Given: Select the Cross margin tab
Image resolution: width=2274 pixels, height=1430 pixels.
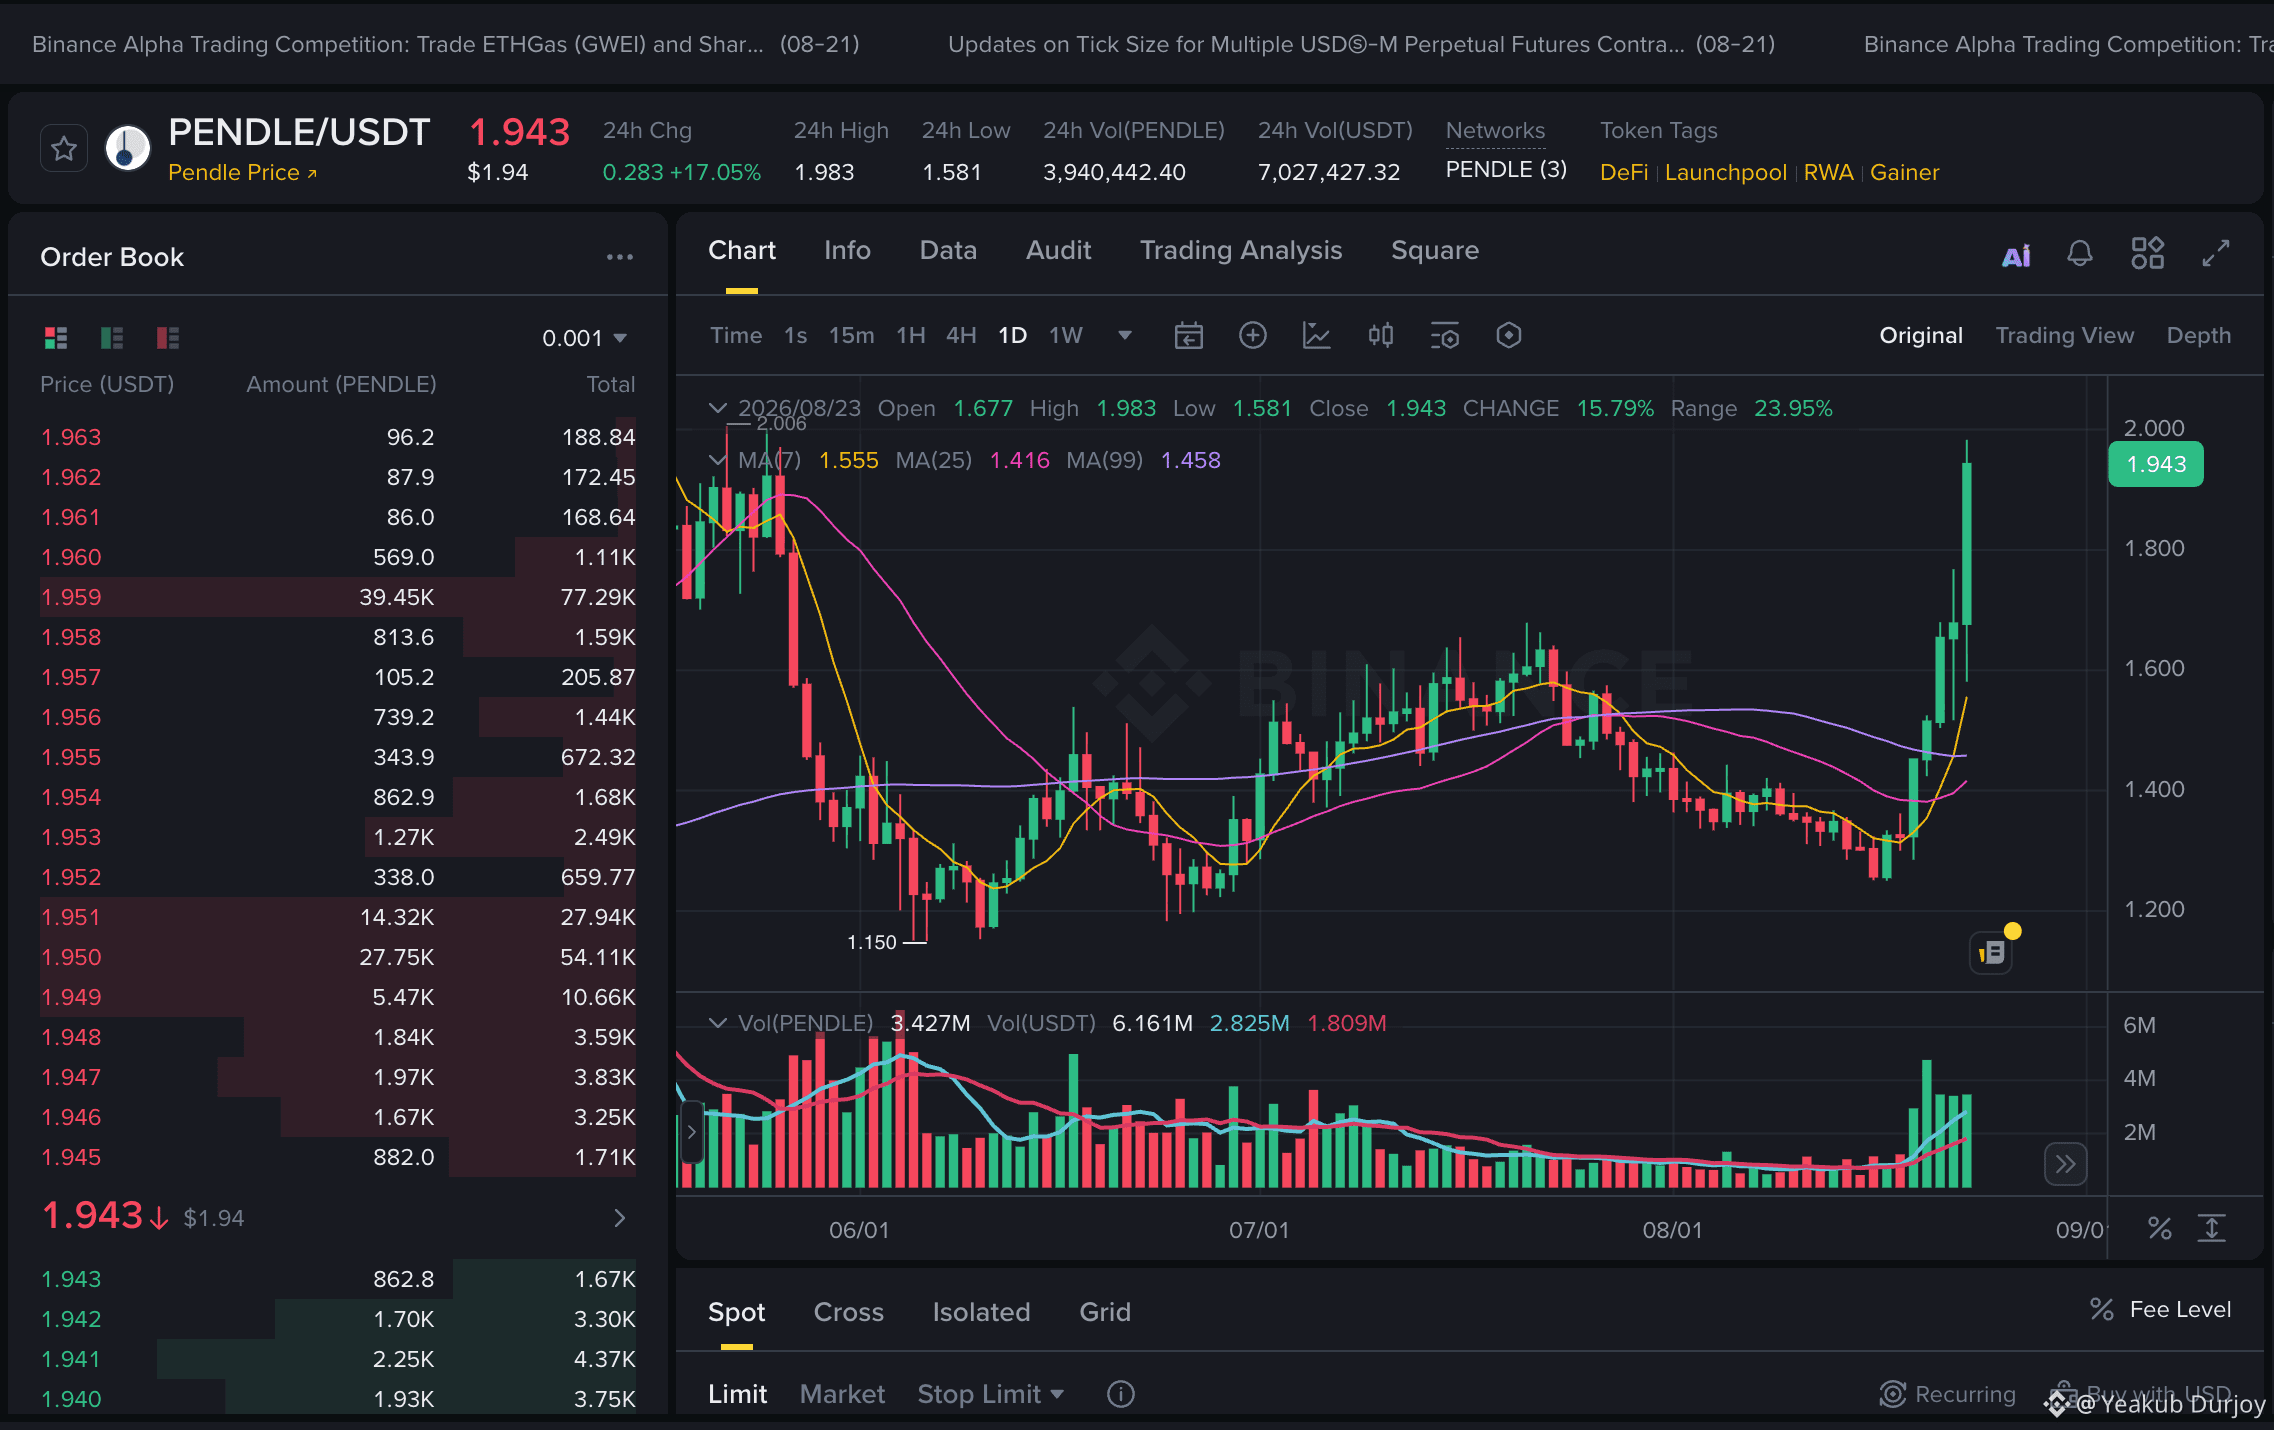Looking at the screenshot, I should tap(849, 1312).
